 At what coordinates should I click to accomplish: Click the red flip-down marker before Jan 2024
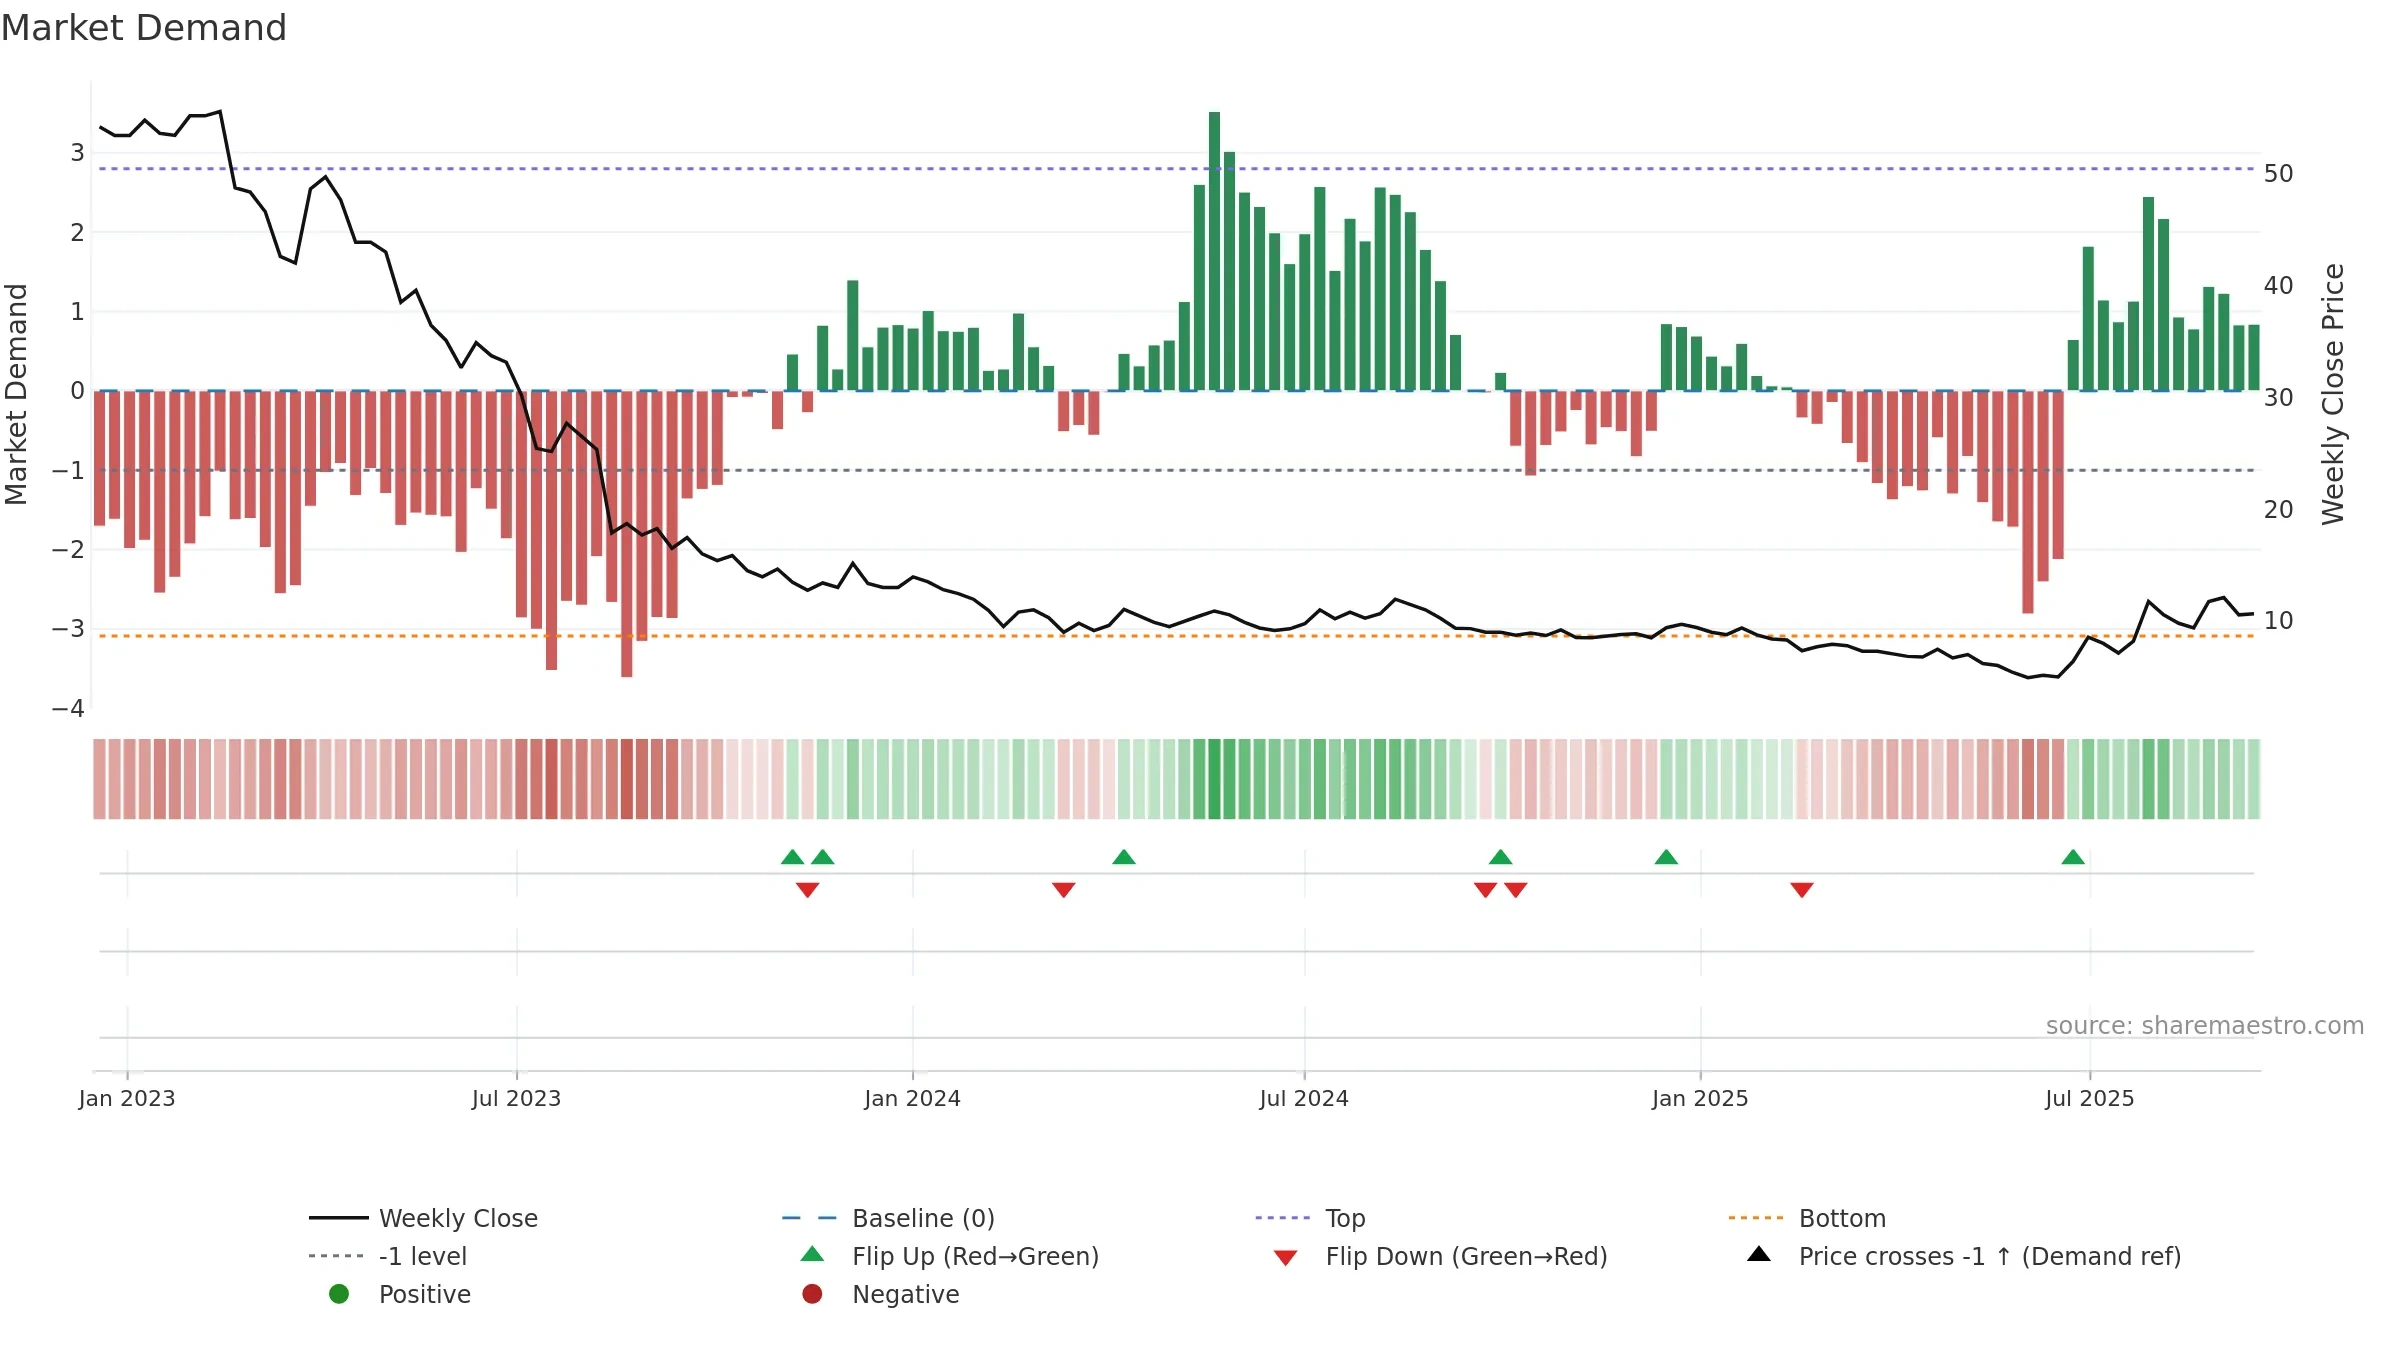(808, 890)
